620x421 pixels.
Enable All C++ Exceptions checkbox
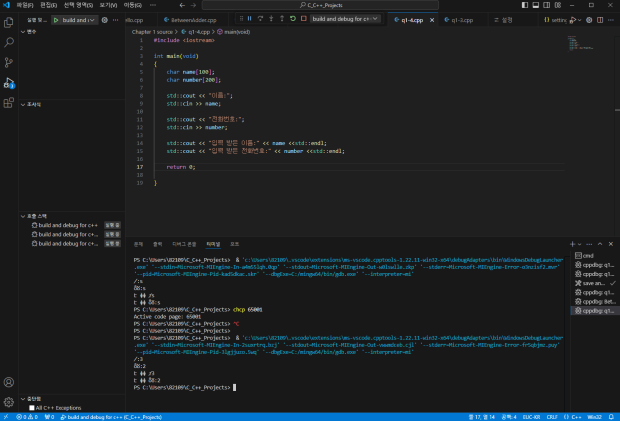(32, 408)
